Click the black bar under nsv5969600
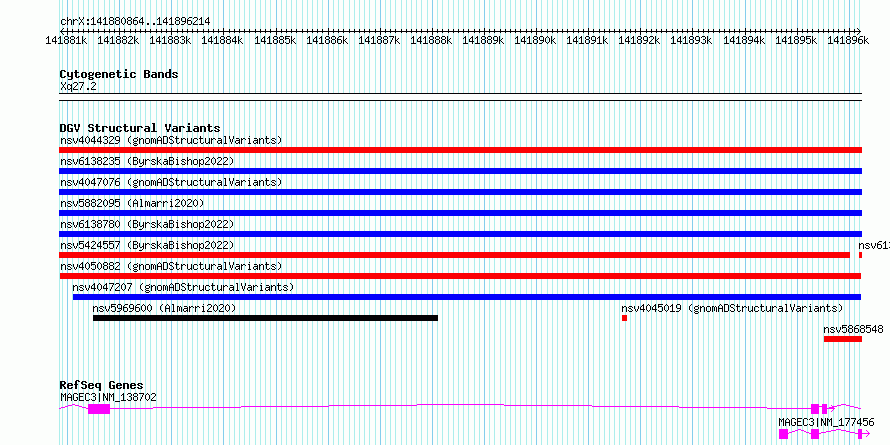The image size is (890, 445). tap(265, 318)
